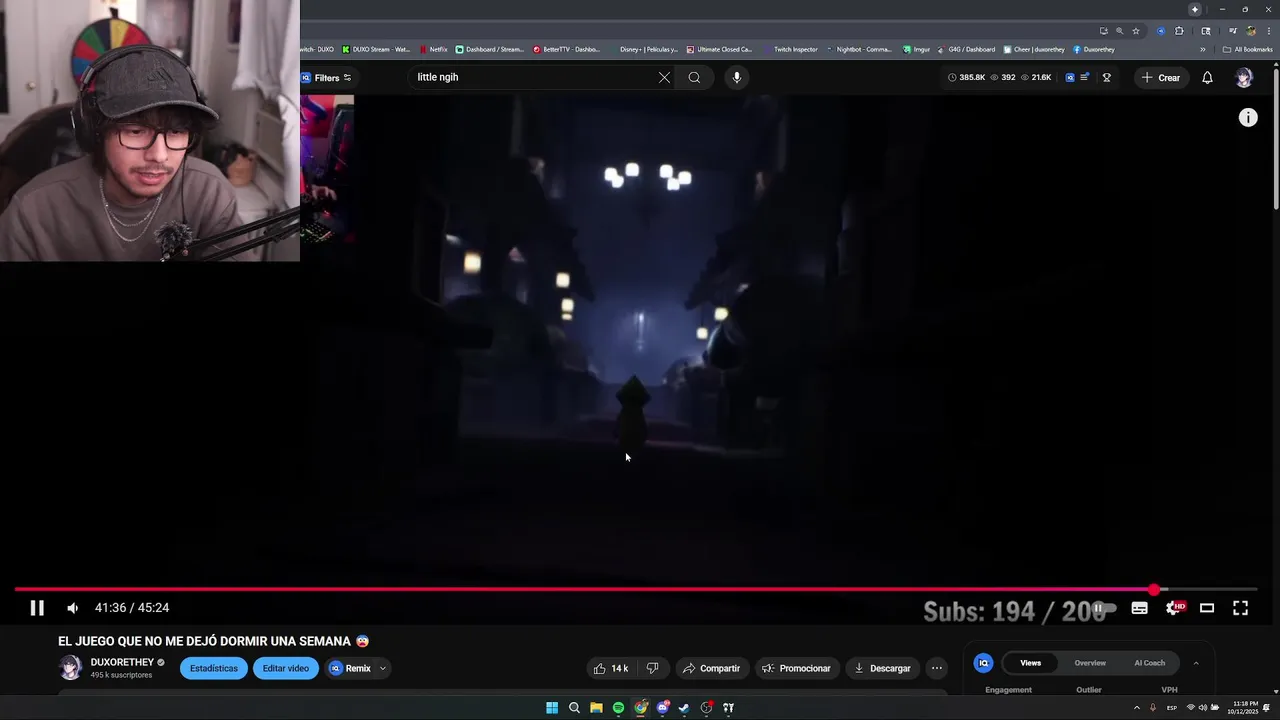Viewport: 1280px width, 720px height.
Task: Click the Remix button
Action: (x=350, y=668)
